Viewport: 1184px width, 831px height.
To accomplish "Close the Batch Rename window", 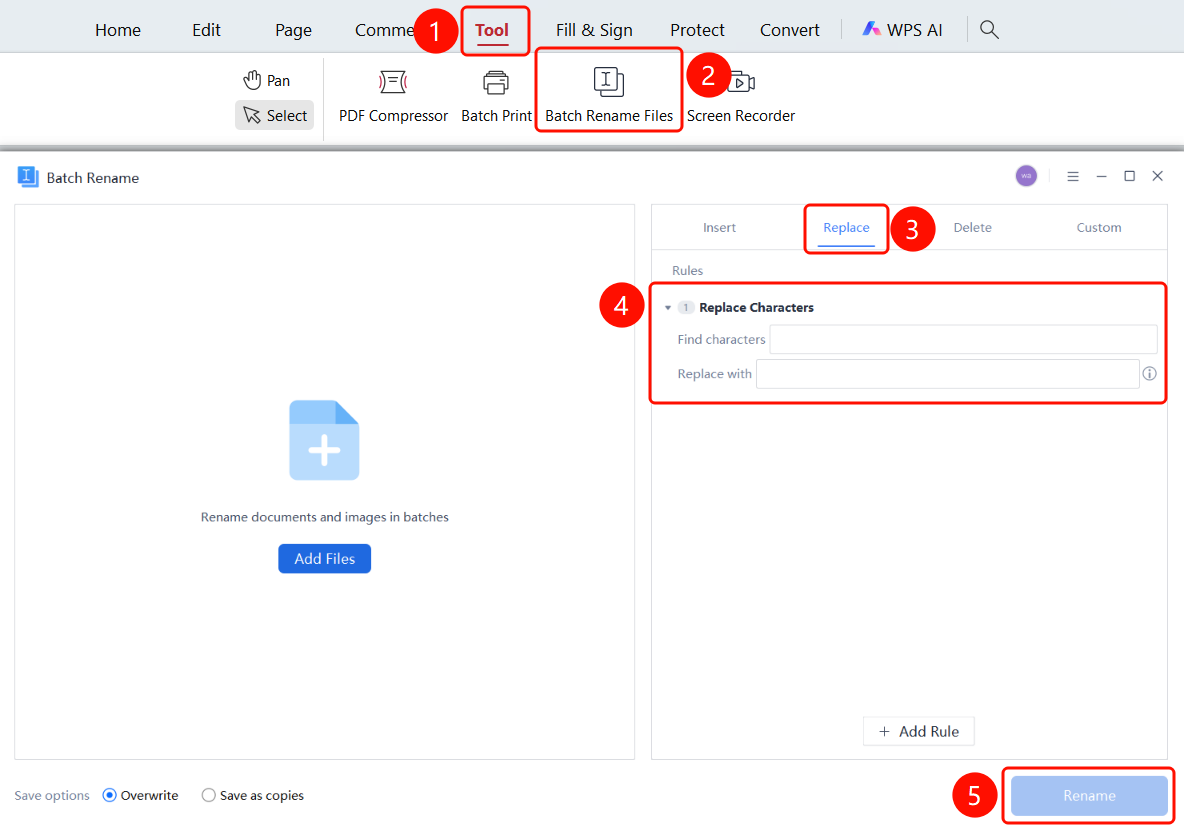I will (1157, 176).
